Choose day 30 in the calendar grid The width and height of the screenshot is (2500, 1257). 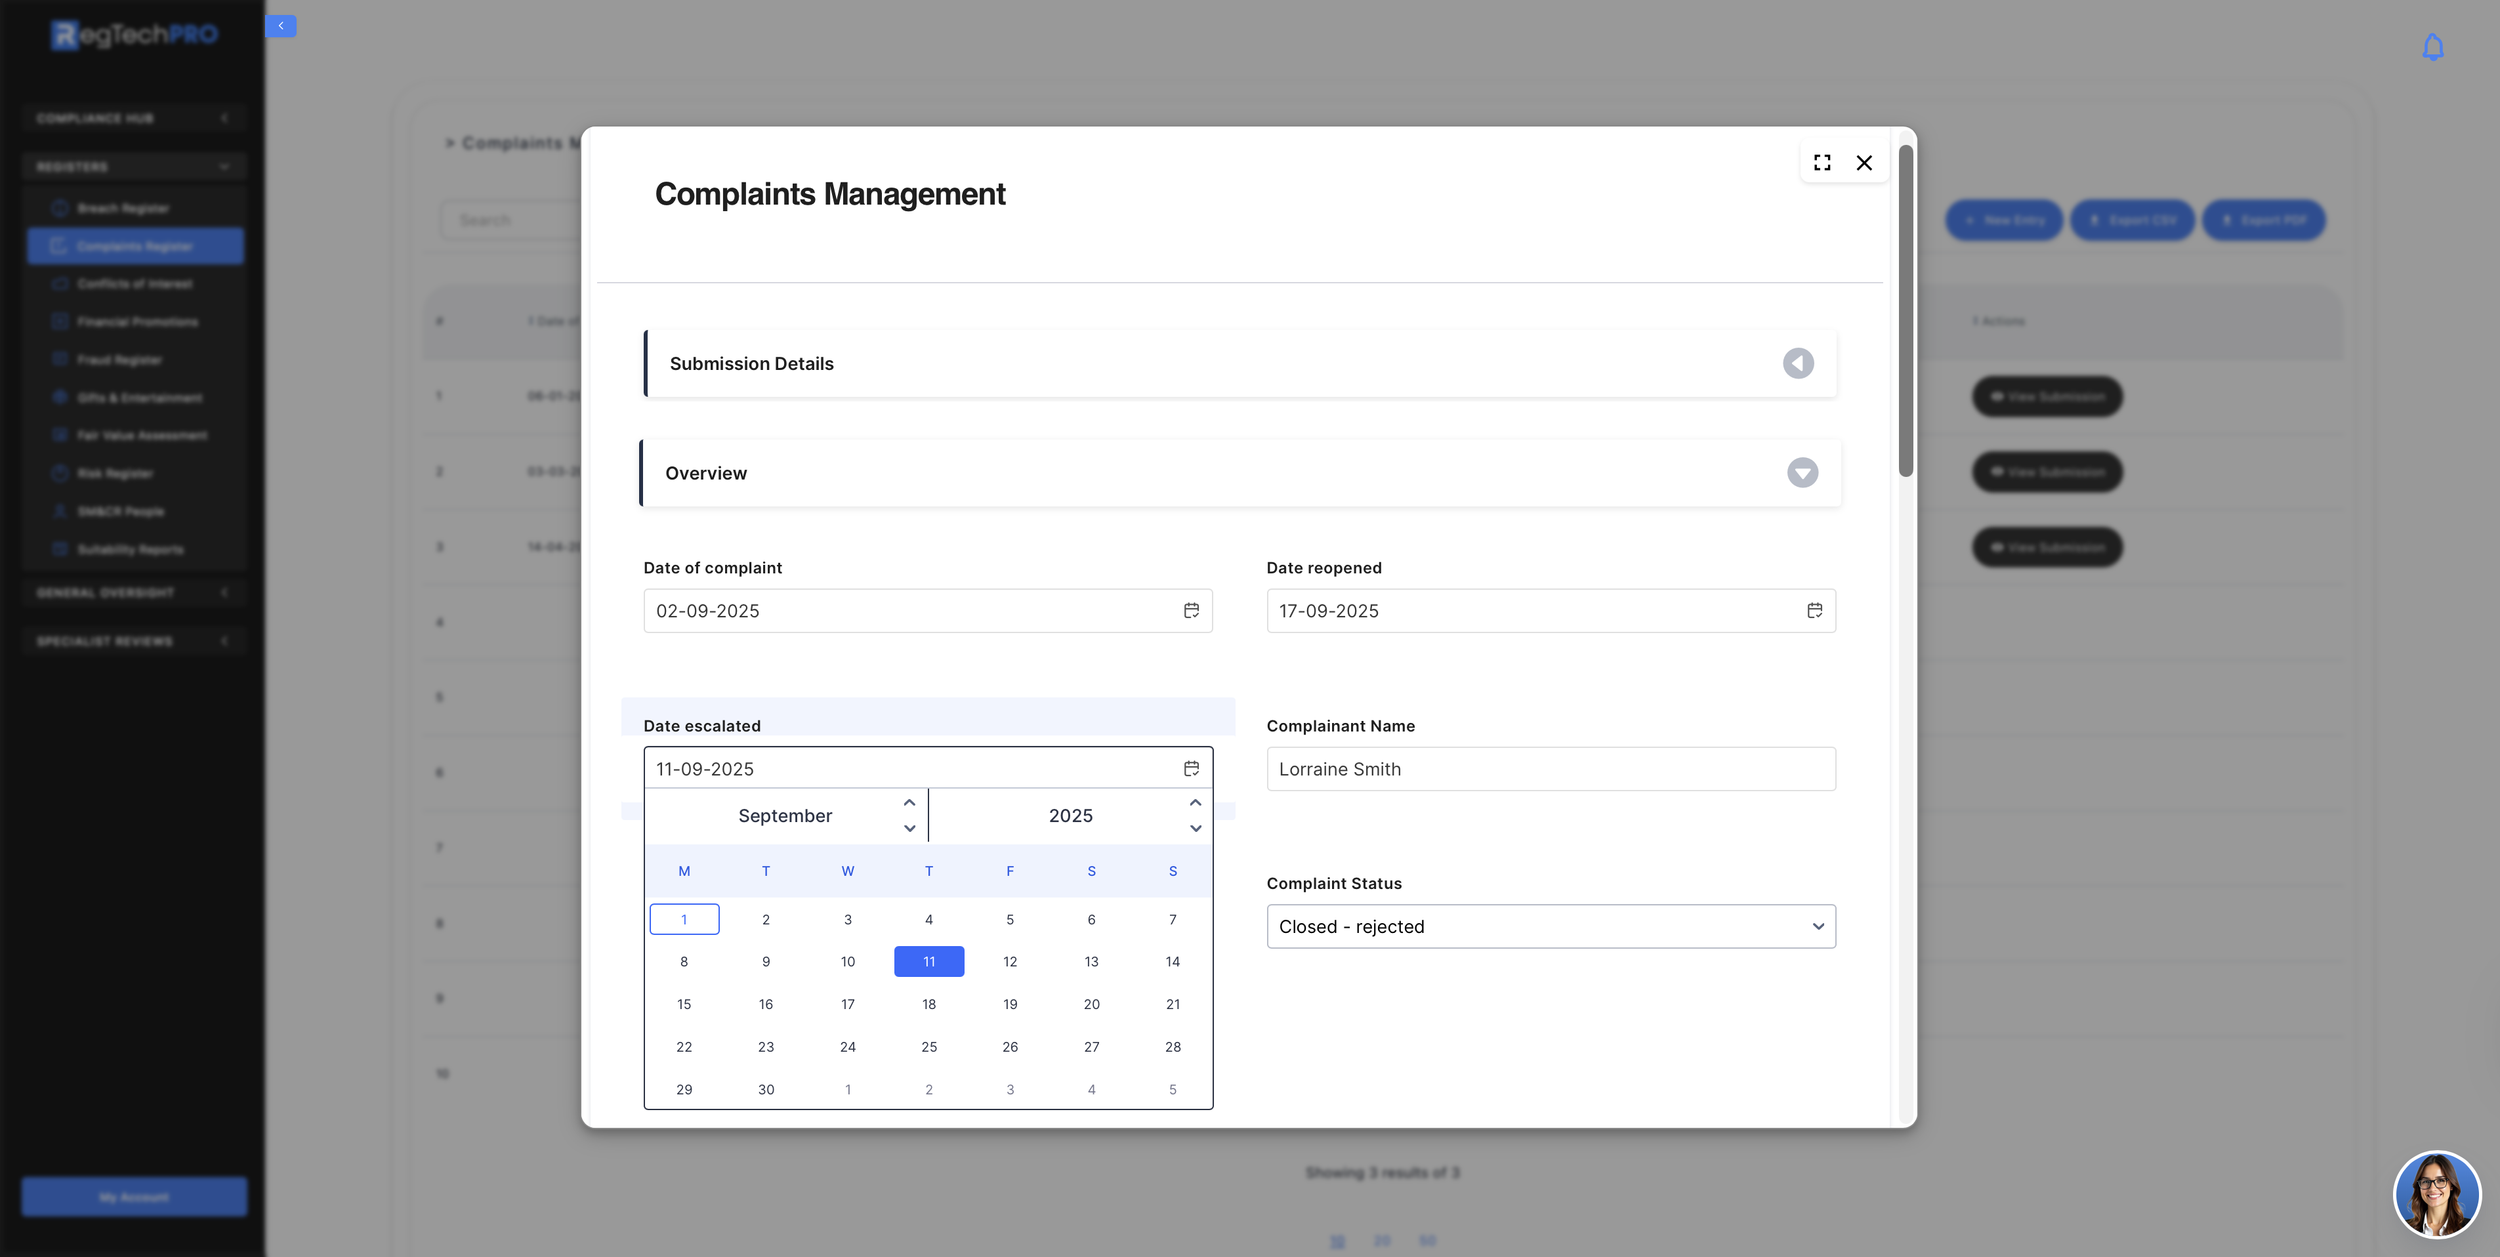click(766, 1089)
